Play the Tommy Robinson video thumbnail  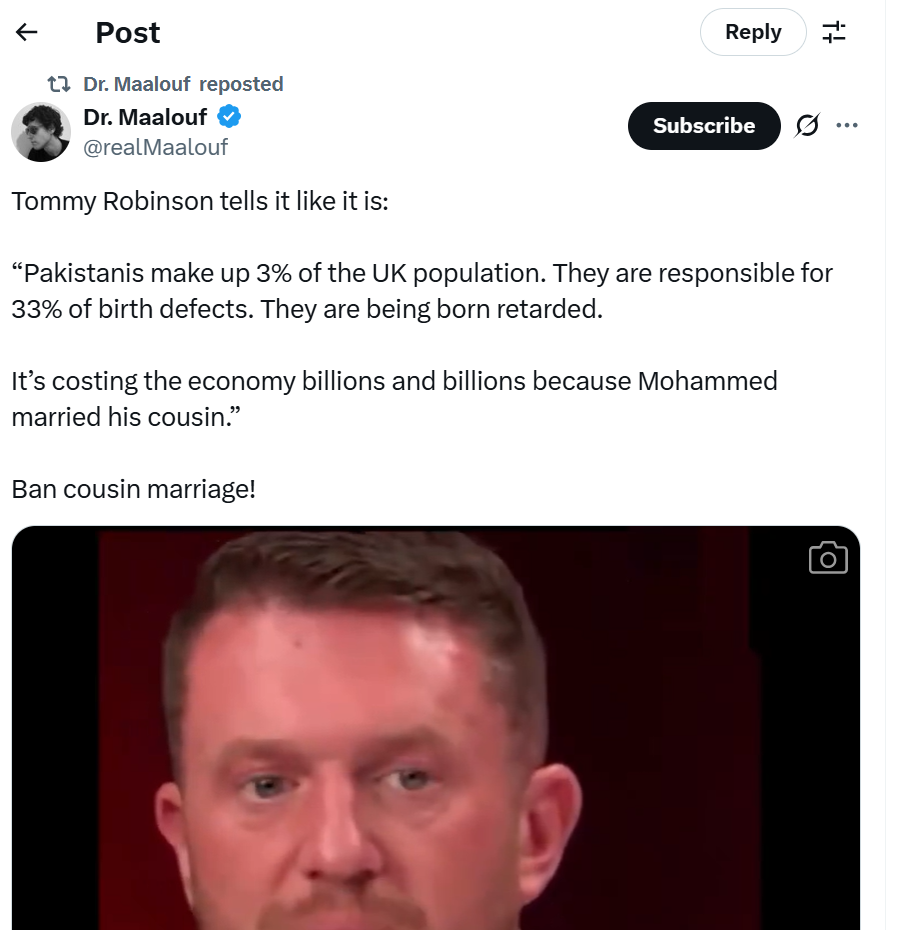[435, 730]
